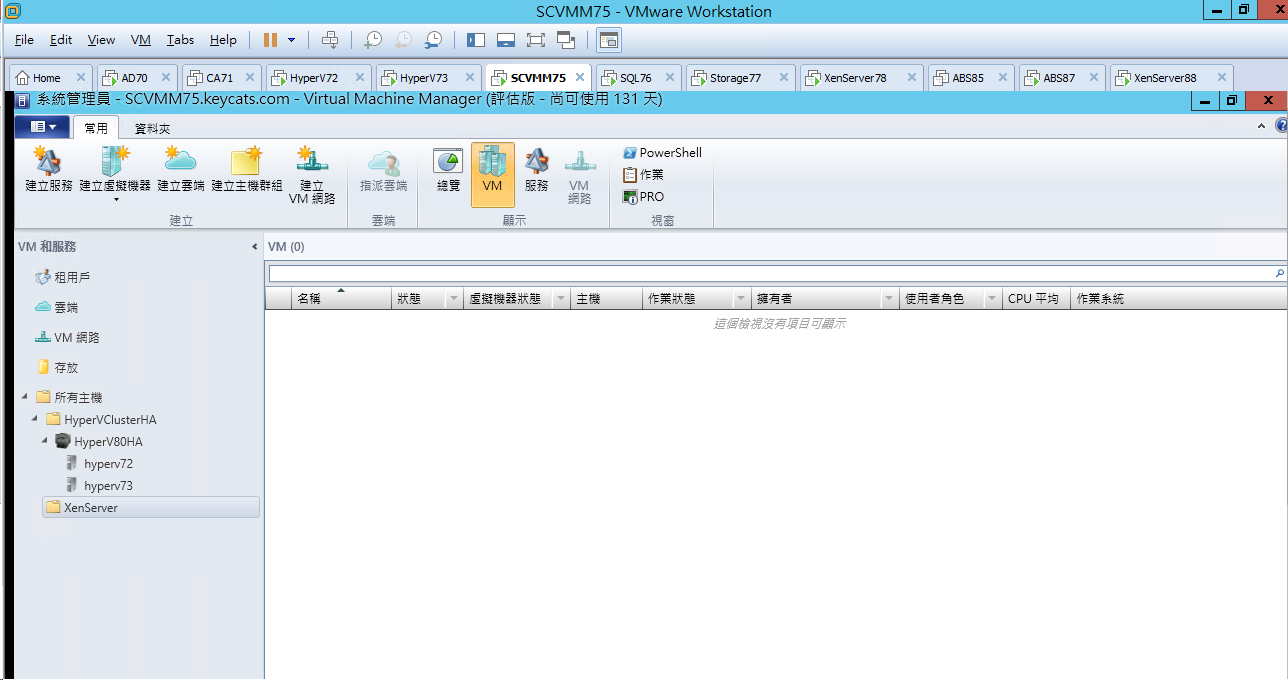Open the 建立虛擬機器 dropdown arrow
This screenshot has height=680, width=1288.
[115, 199]
